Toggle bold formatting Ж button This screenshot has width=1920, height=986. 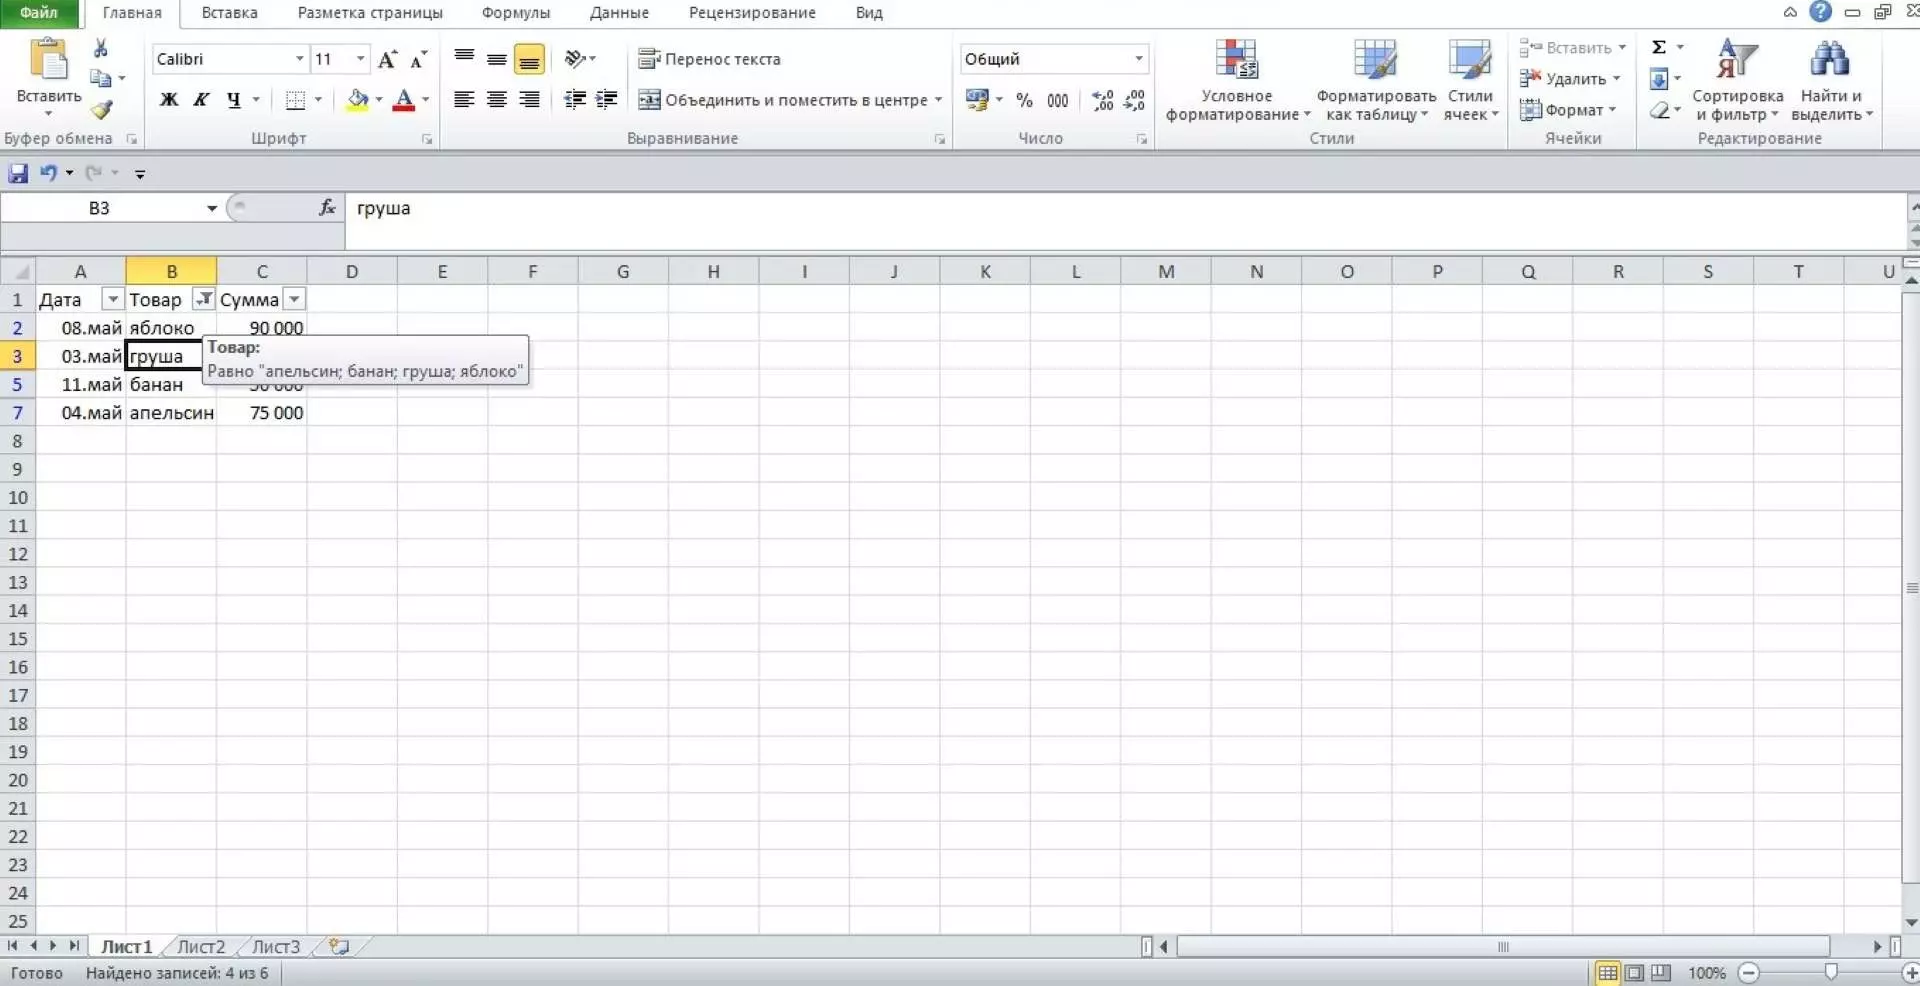[169, 100]
